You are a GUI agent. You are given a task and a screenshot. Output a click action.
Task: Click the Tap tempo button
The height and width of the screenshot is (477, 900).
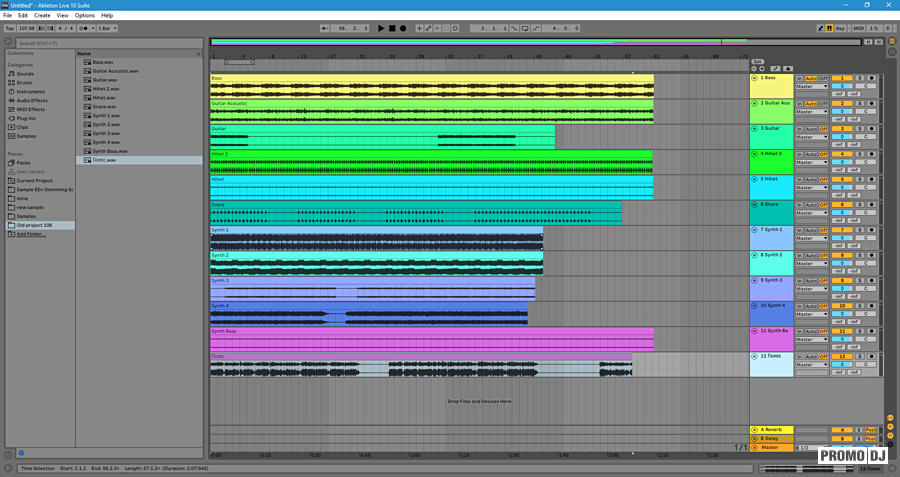click(x=10, y=28)
